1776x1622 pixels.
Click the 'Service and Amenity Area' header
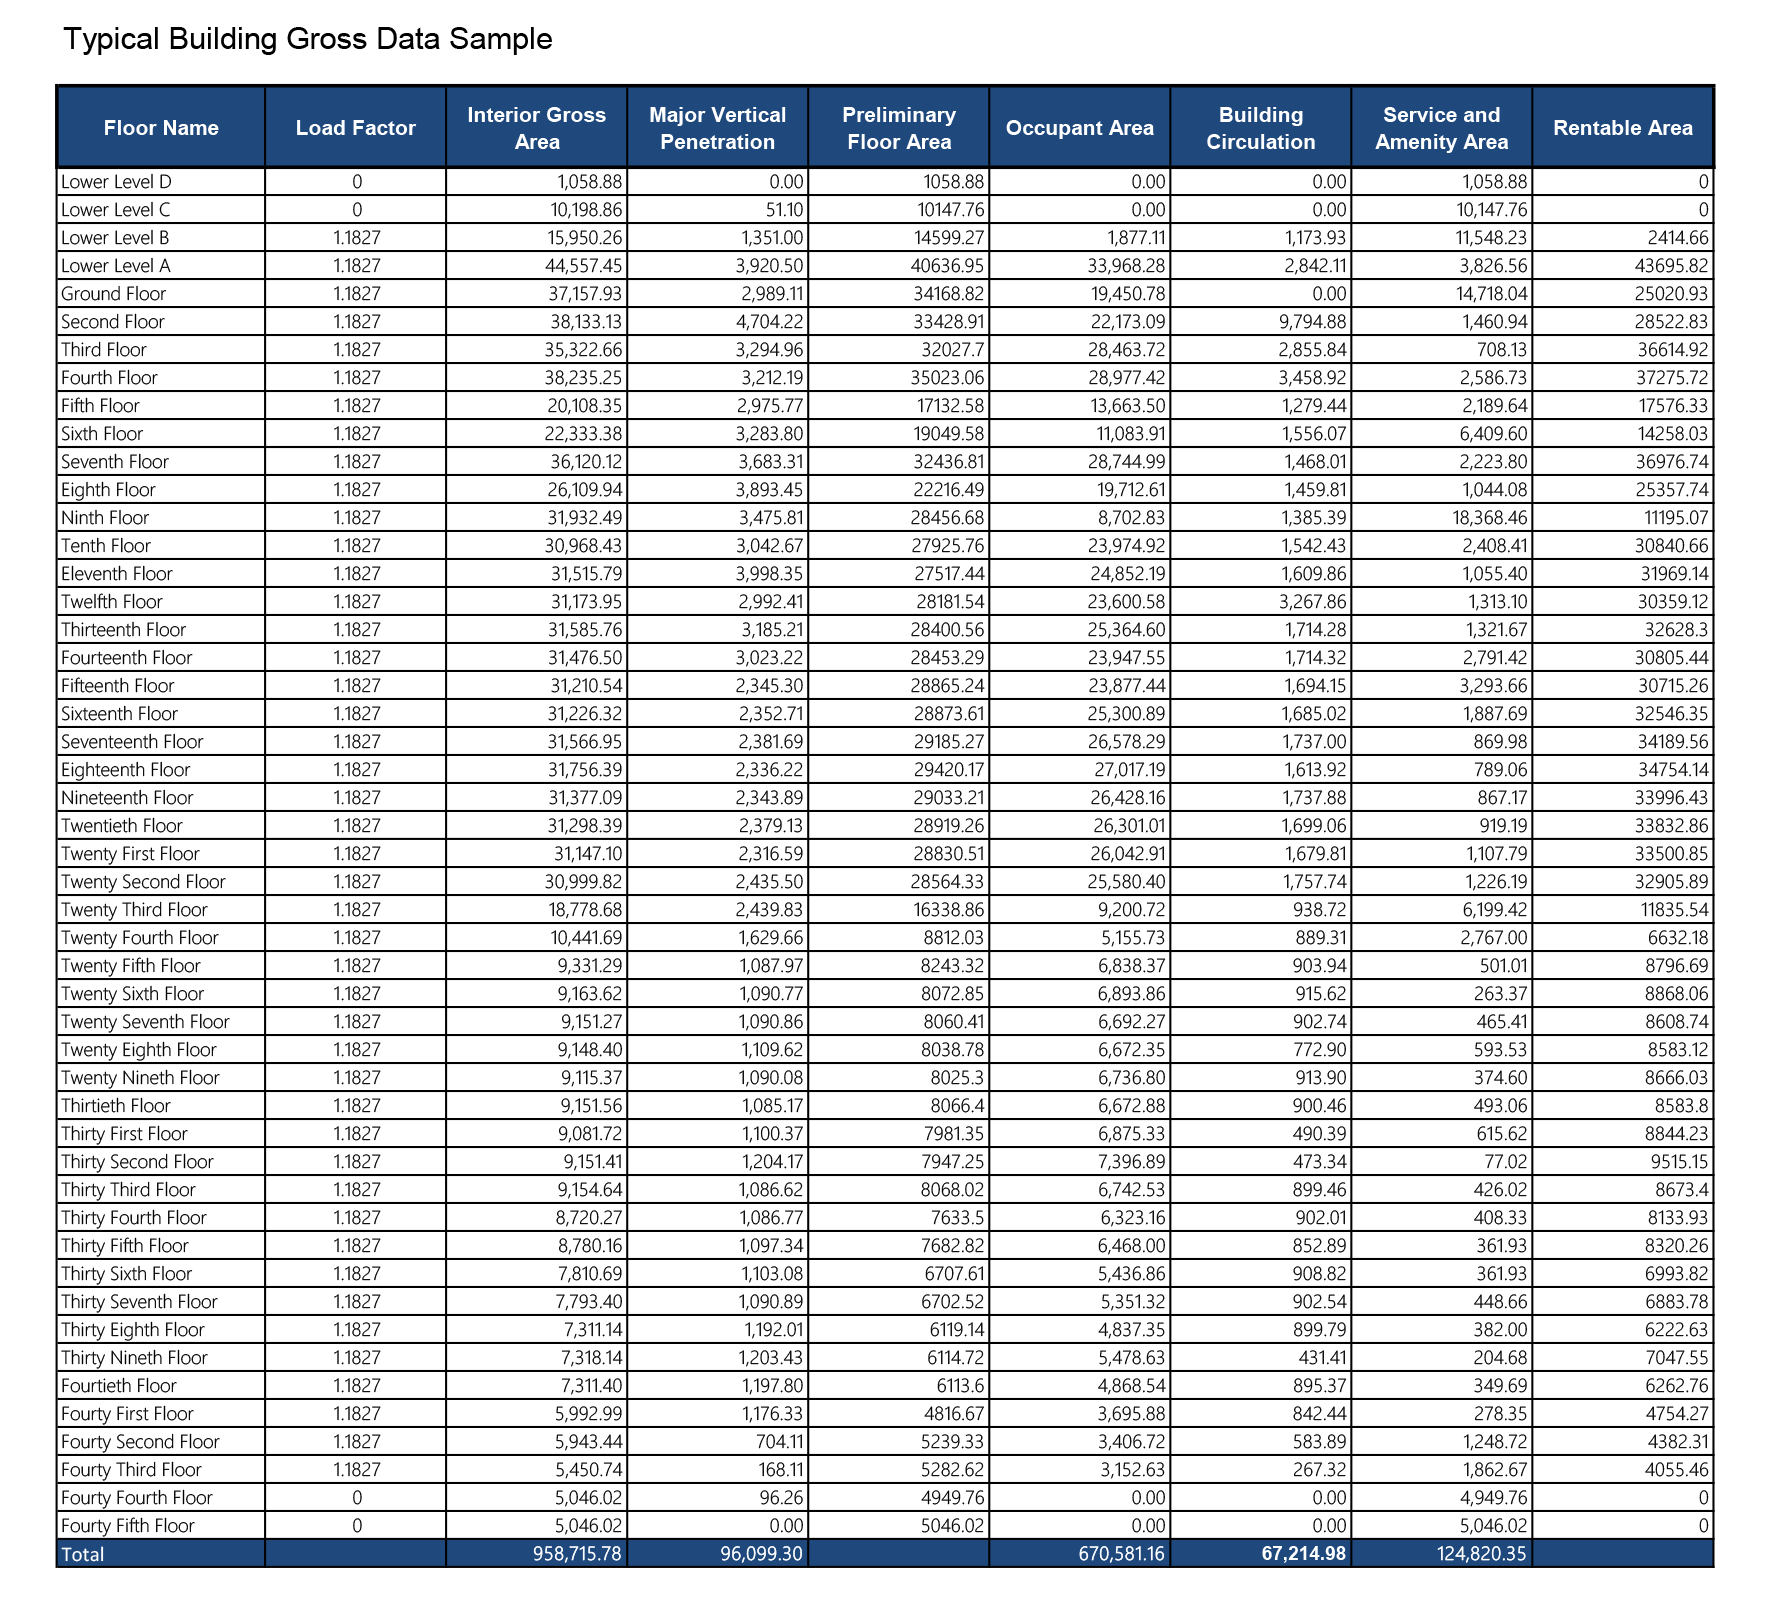tap(1442, 128)
